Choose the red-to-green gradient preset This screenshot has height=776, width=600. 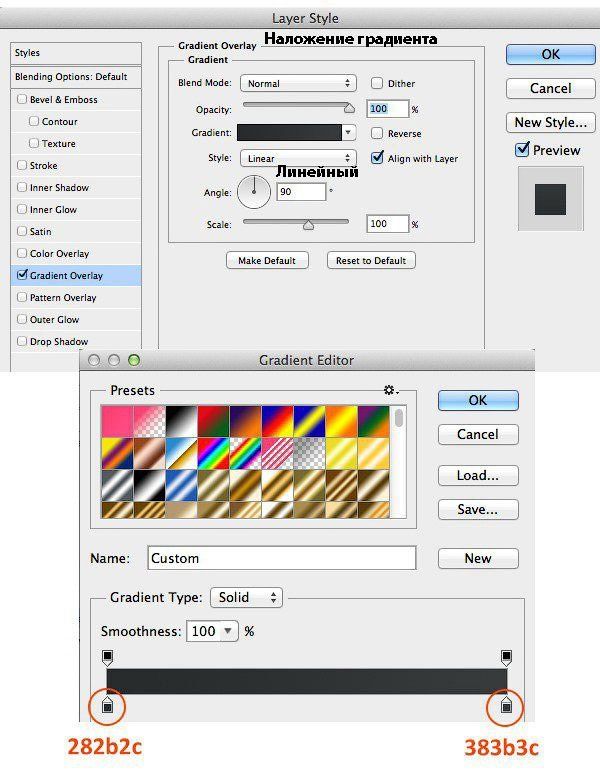pyautogui.click(x=213, y=421)
